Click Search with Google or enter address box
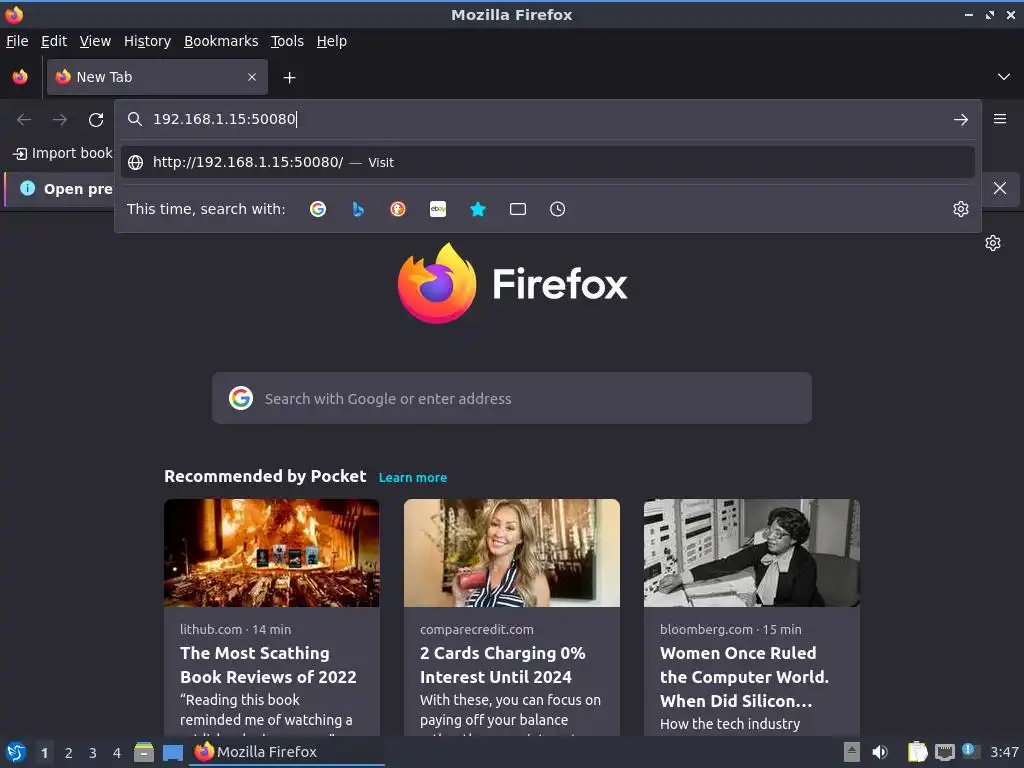The width and height of the screenshot is (1024, 768). [511, 398]
